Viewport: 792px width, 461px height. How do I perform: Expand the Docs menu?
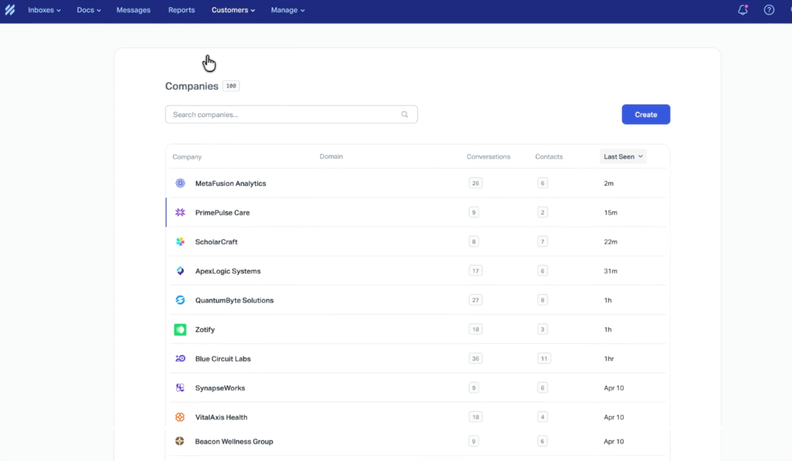coord(88,10)
